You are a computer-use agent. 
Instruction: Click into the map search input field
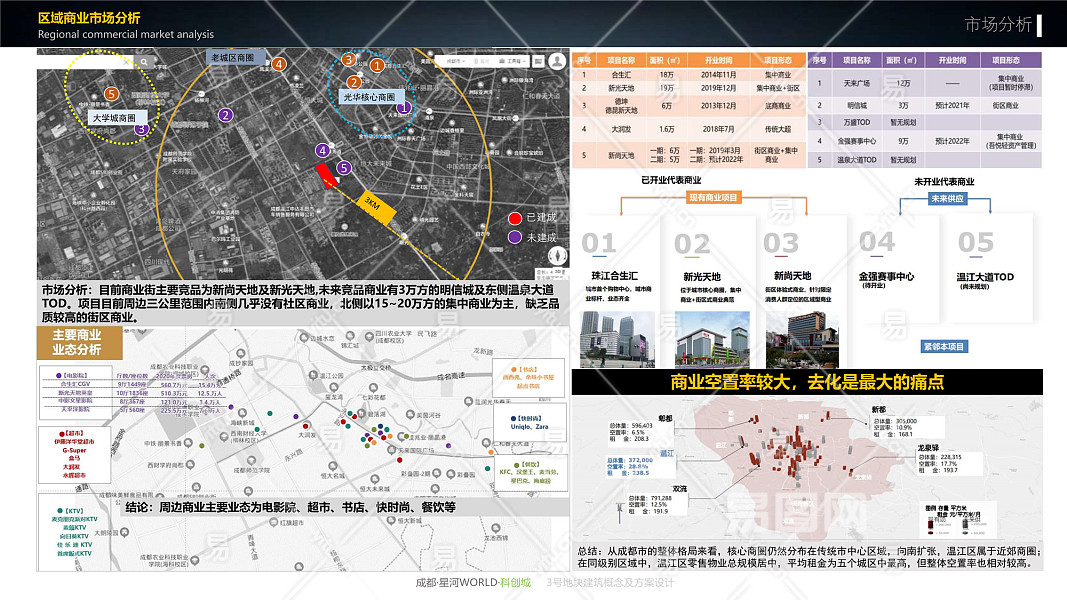(85, 62)
